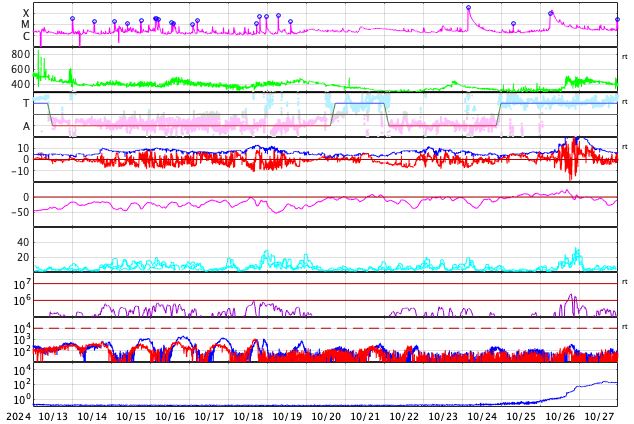Click the −50 tick label on magenta plot
The image size is (634, 424).
pos(20,212)
